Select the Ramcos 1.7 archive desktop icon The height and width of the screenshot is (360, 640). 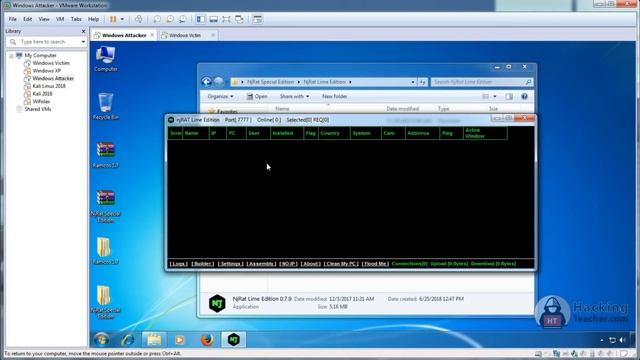pos(106,155)
